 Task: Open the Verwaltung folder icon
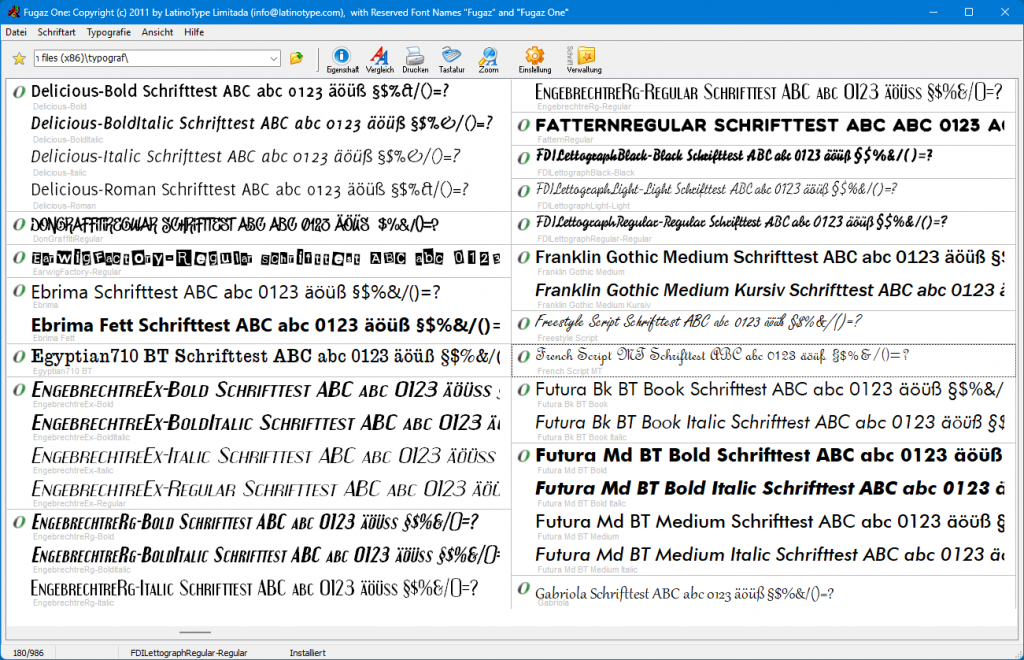tap(585, 58)
